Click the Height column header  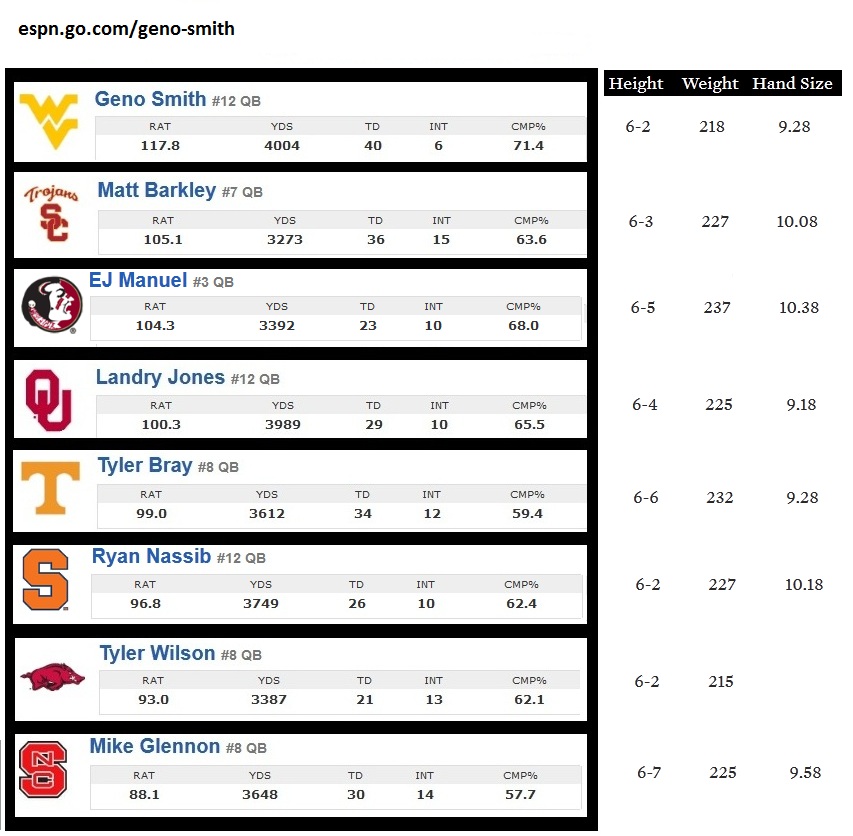[x=635, y=83]
